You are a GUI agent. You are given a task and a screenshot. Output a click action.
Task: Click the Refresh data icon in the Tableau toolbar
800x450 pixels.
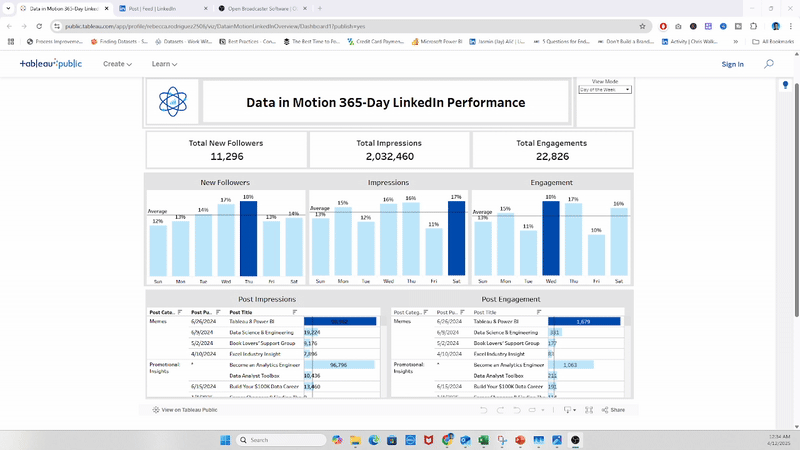pyautogui.click(x=533, y=410)
